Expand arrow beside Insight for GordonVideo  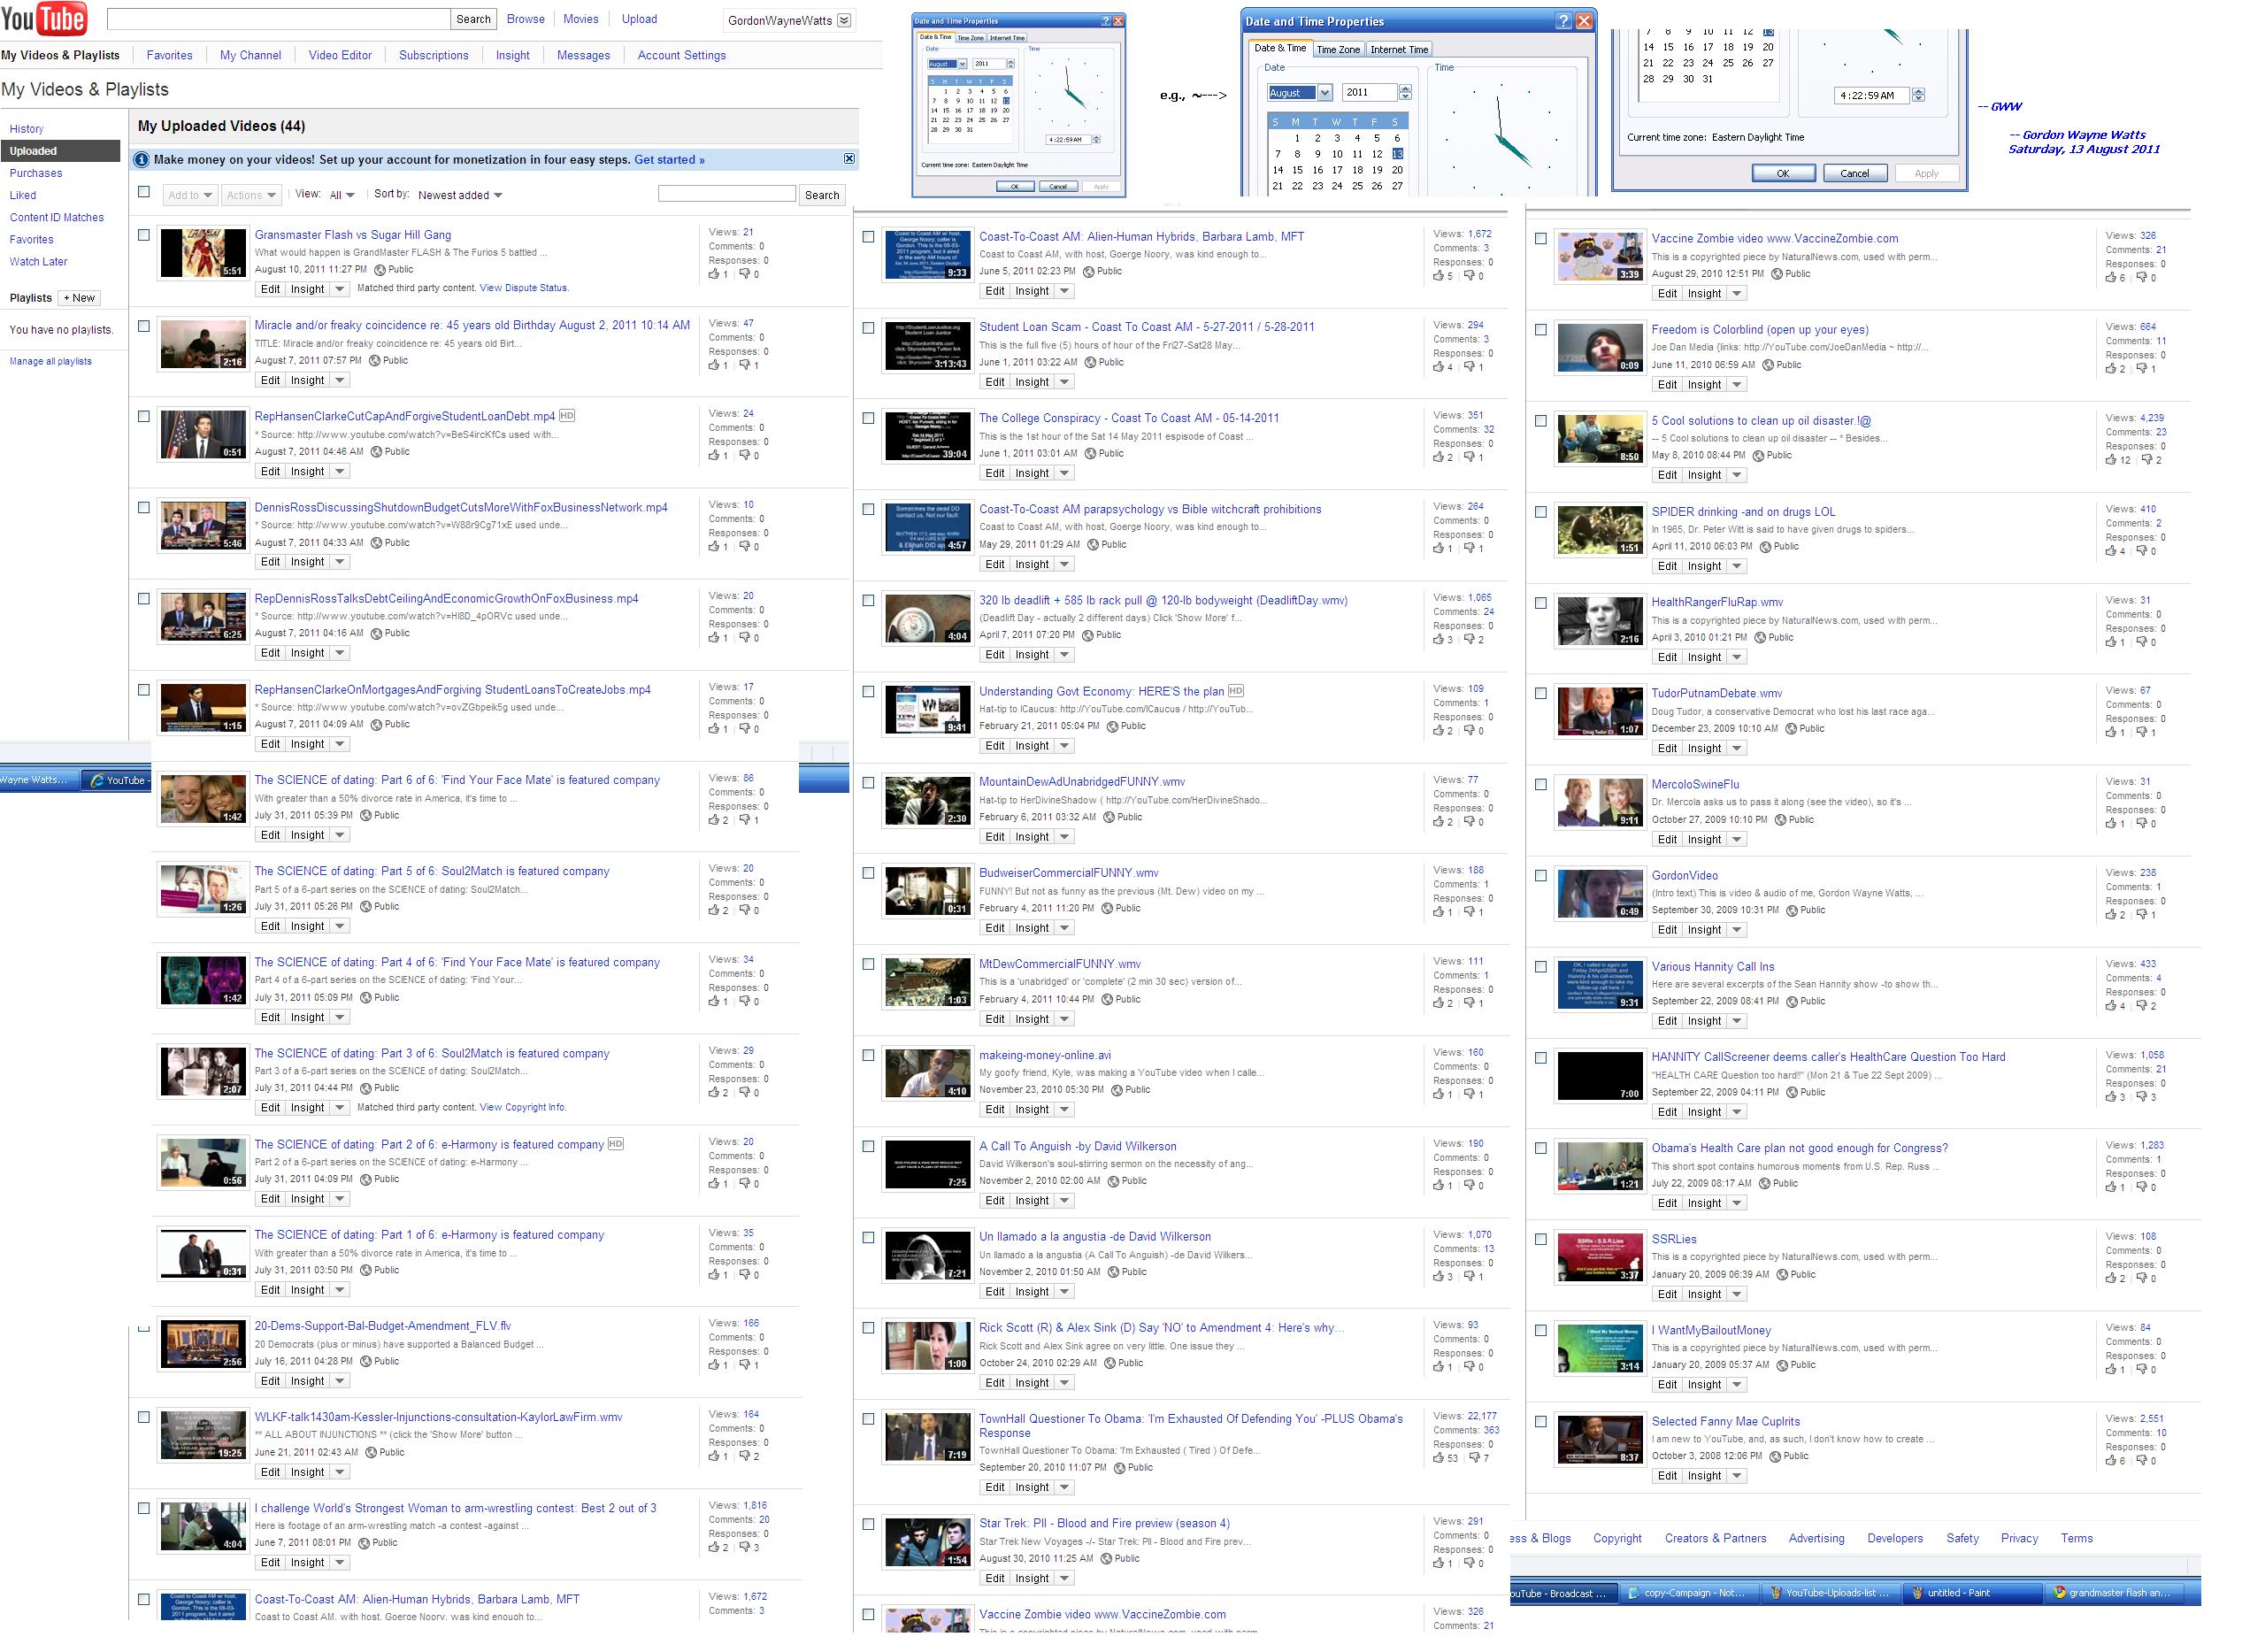click(1736, 930)
